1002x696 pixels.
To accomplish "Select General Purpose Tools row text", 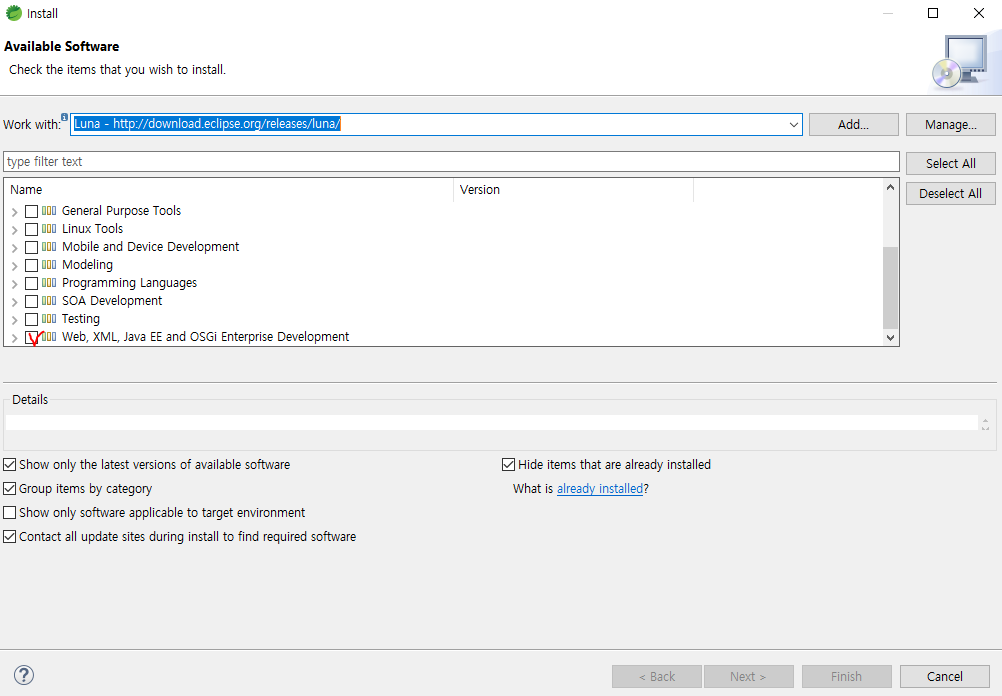I will tap(121, 211).
